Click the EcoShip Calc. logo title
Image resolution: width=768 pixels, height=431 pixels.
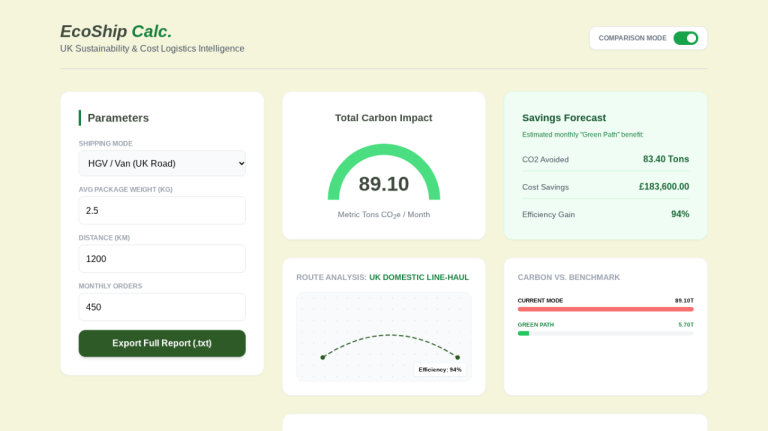click(116, 31)
